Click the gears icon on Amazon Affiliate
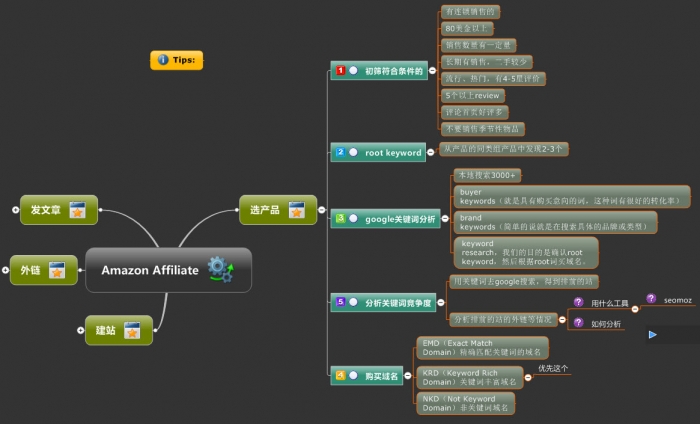700x424 pixels. click(221, 269)
